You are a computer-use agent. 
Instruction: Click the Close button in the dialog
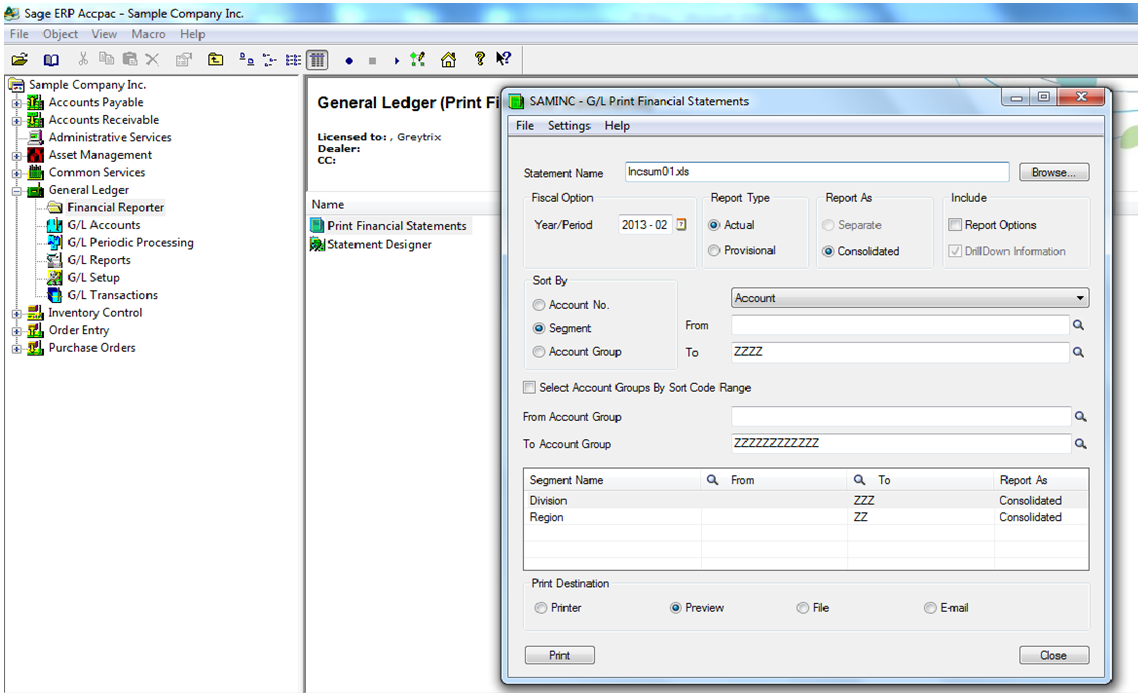point(1053,655)
